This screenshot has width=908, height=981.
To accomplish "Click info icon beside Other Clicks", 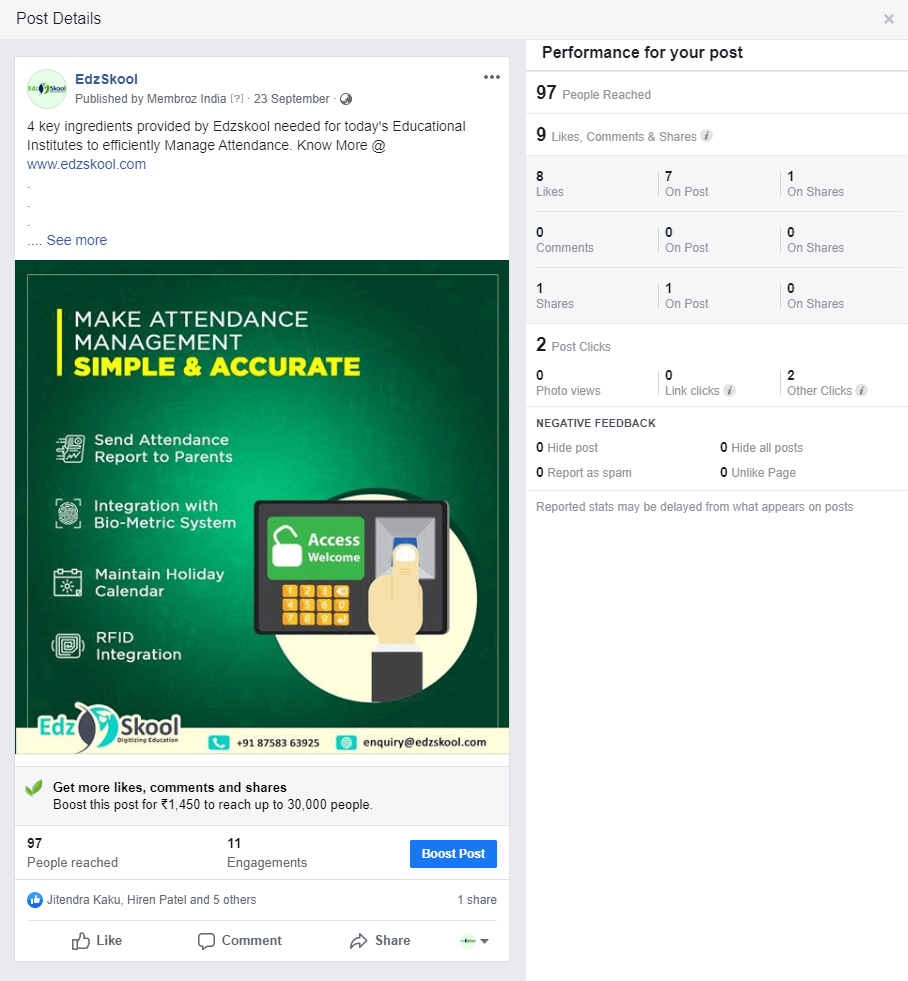I will pyautogui.click(x=862, y=390).
